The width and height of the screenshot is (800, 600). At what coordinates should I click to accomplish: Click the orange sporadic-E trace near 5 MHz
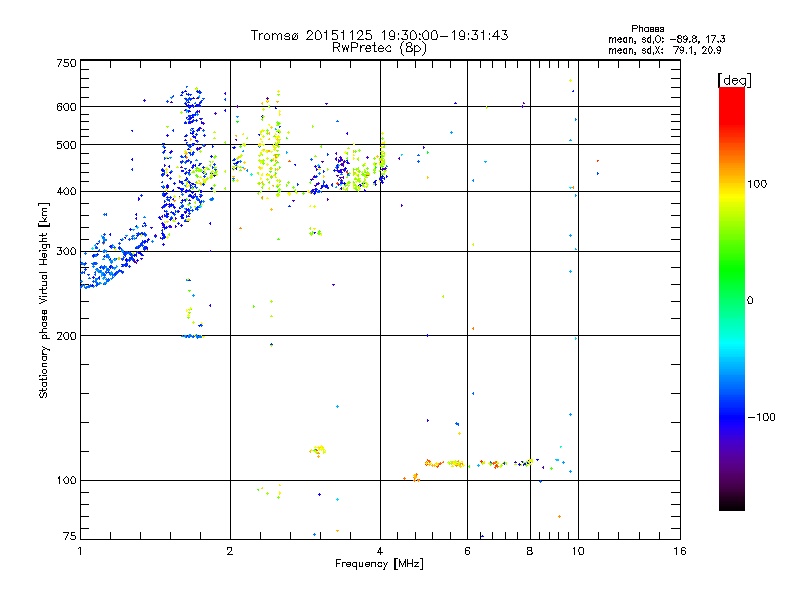pos(434,463)
